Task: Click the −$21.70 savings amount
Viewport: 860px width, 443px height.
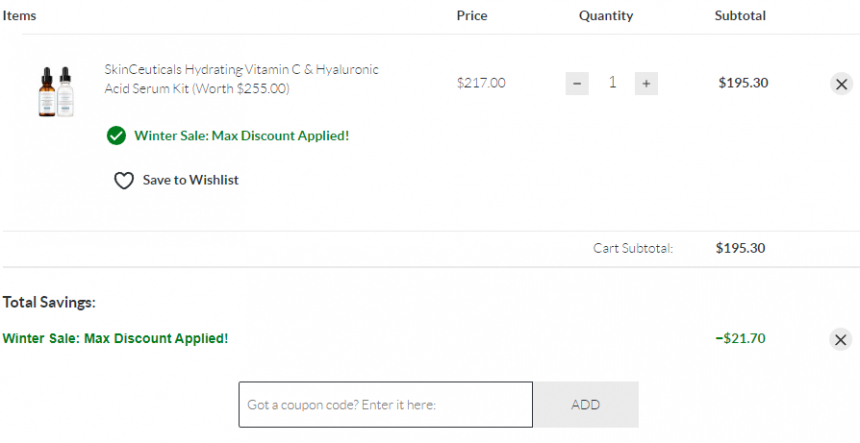Action: point(740,338)
